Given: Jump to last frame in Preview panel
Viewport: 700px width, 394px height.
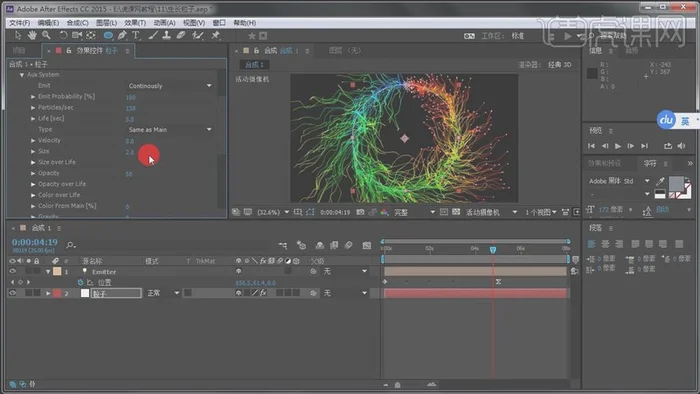Looking at the screenshot, I should [x=644, y=146].
